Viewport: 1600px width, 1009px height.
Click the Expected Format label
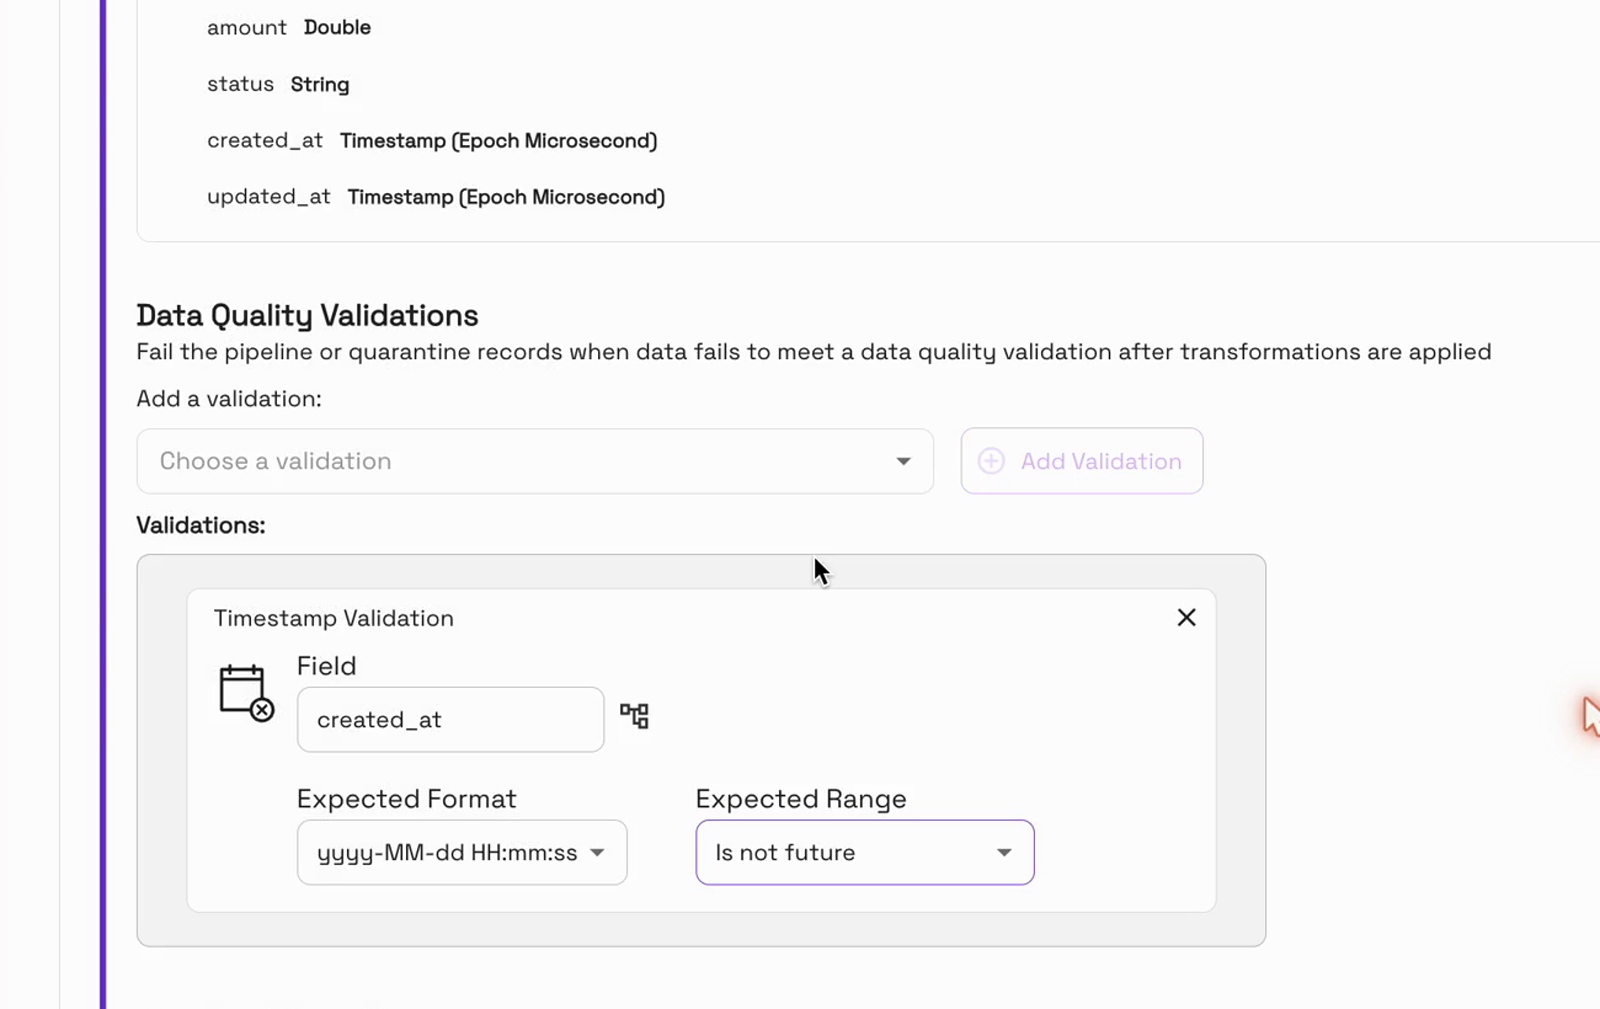406,799
